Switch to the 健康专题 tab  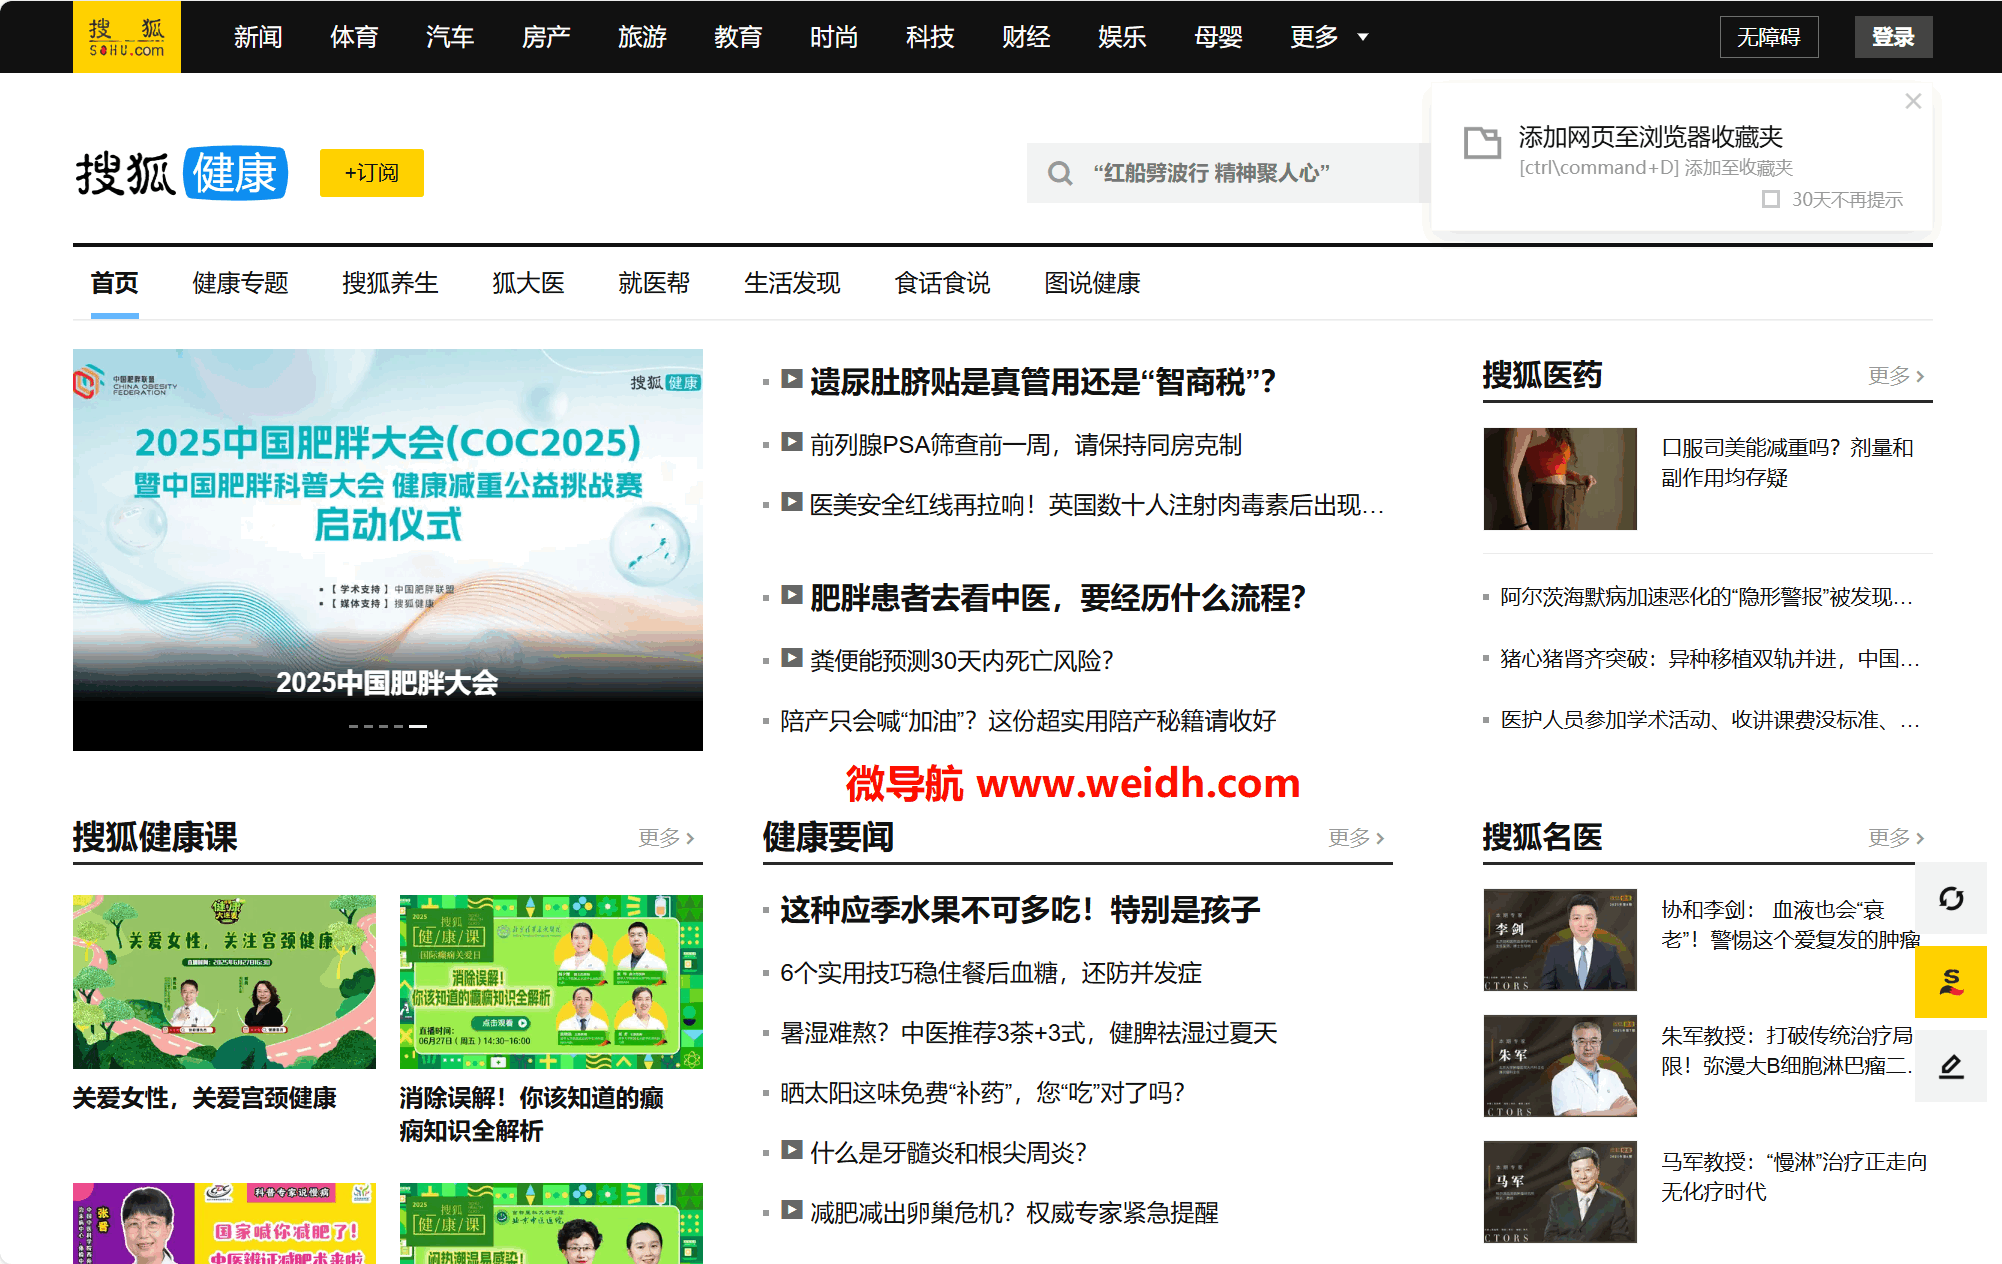240,283
